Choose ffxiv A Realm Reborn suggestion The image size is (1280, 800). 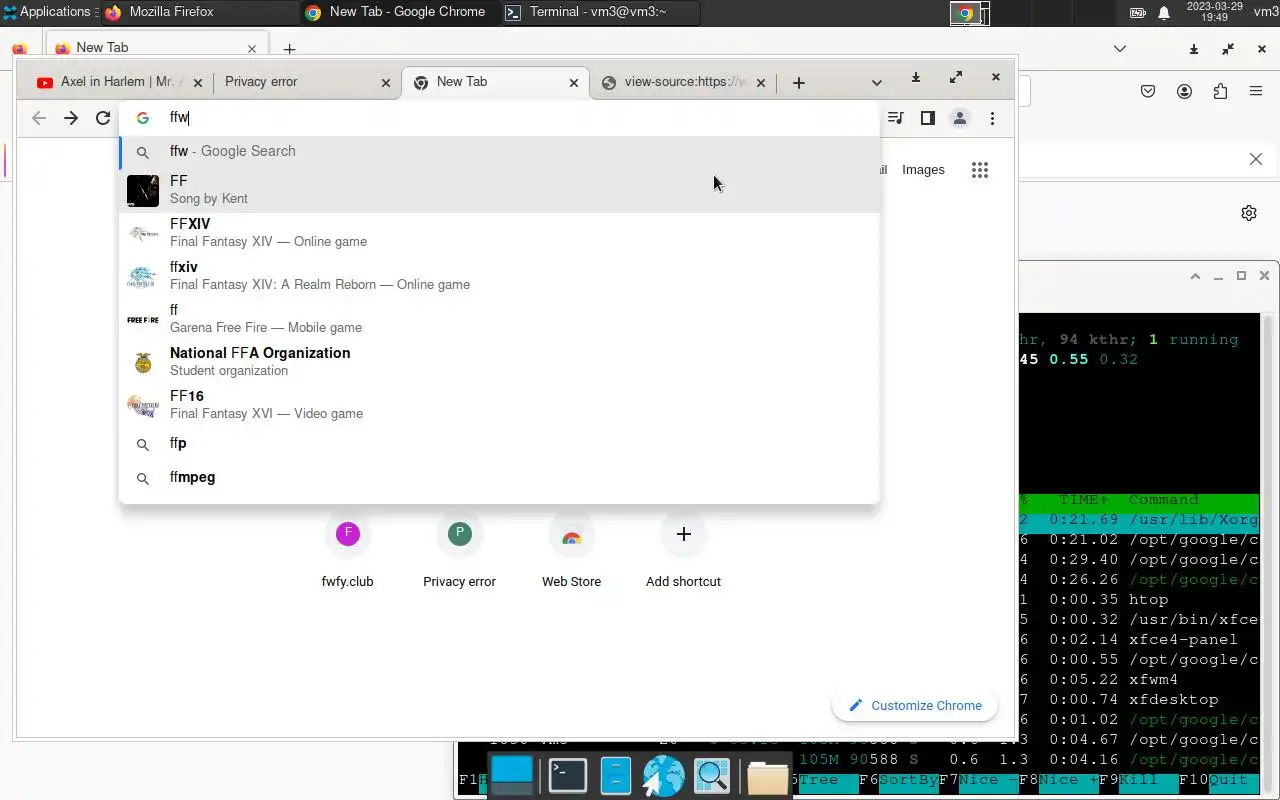(500, 276)
